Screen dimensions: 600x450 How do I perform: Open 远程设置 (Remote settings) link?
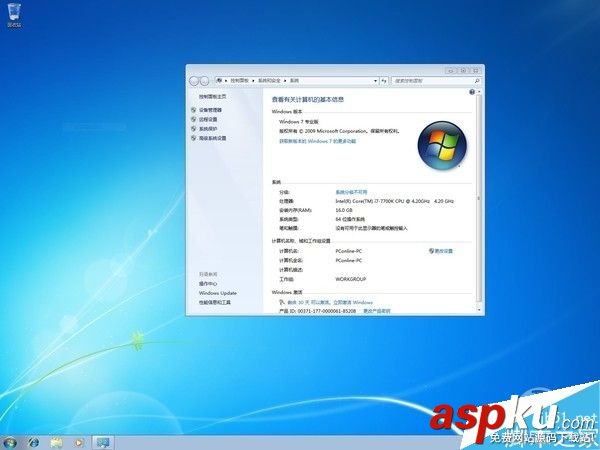click(x=208, y=119)
